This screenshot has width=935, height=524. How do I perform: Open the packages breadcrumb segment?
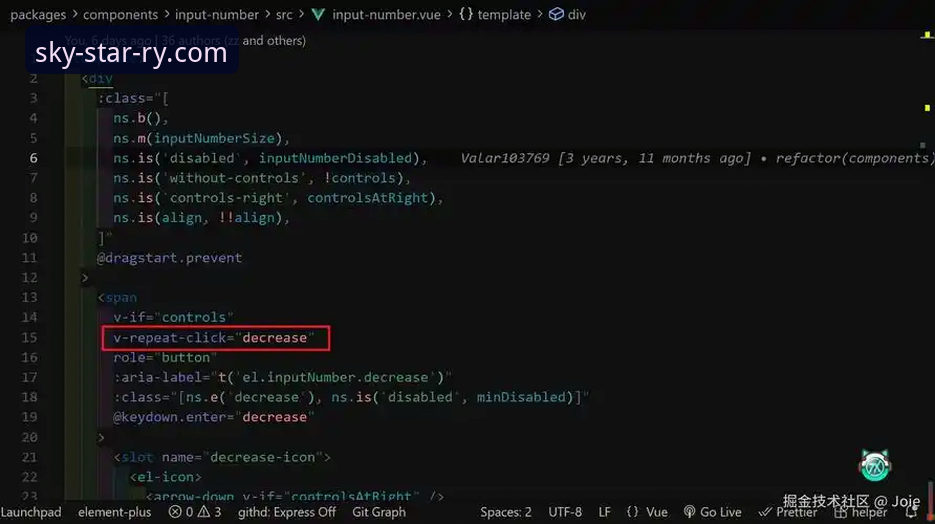pos(38,14)
